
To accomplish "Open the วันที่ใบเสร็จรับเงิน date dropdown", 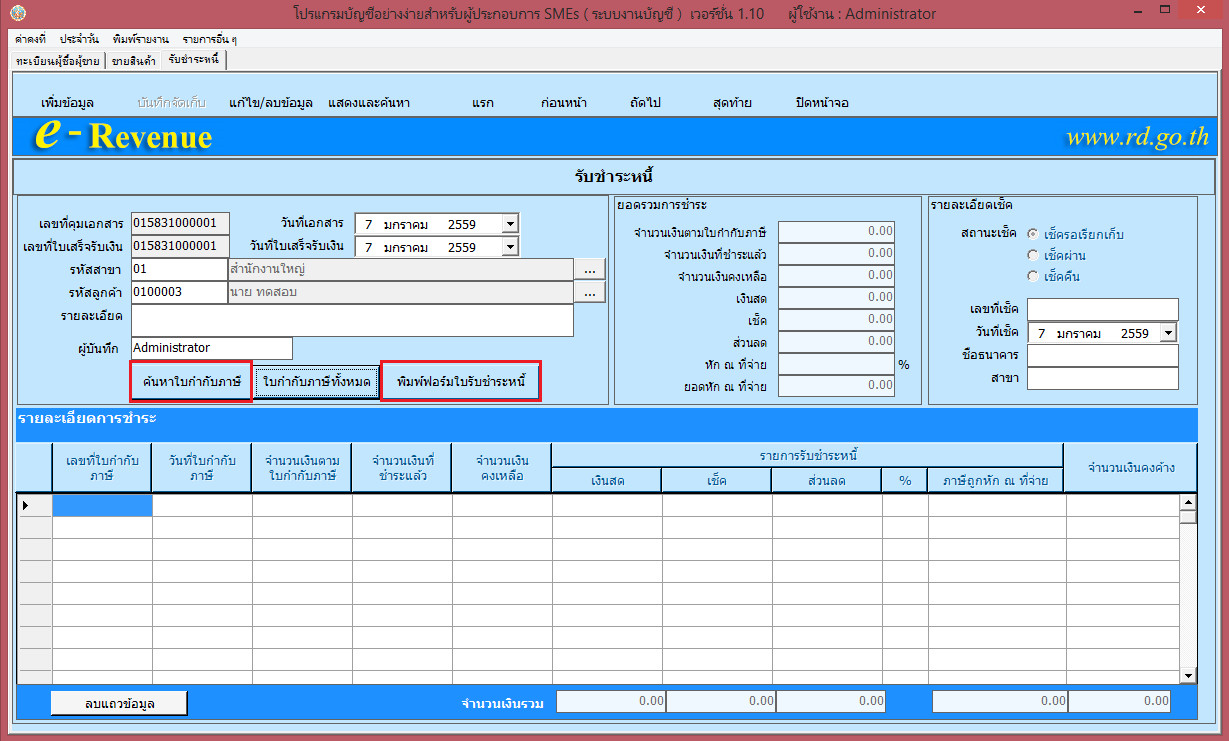I will [x=510, y=246].
